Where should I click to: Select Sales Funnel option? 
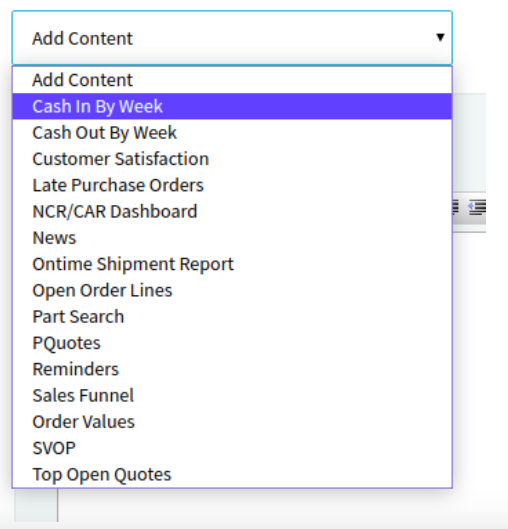[x=232, y=396]
